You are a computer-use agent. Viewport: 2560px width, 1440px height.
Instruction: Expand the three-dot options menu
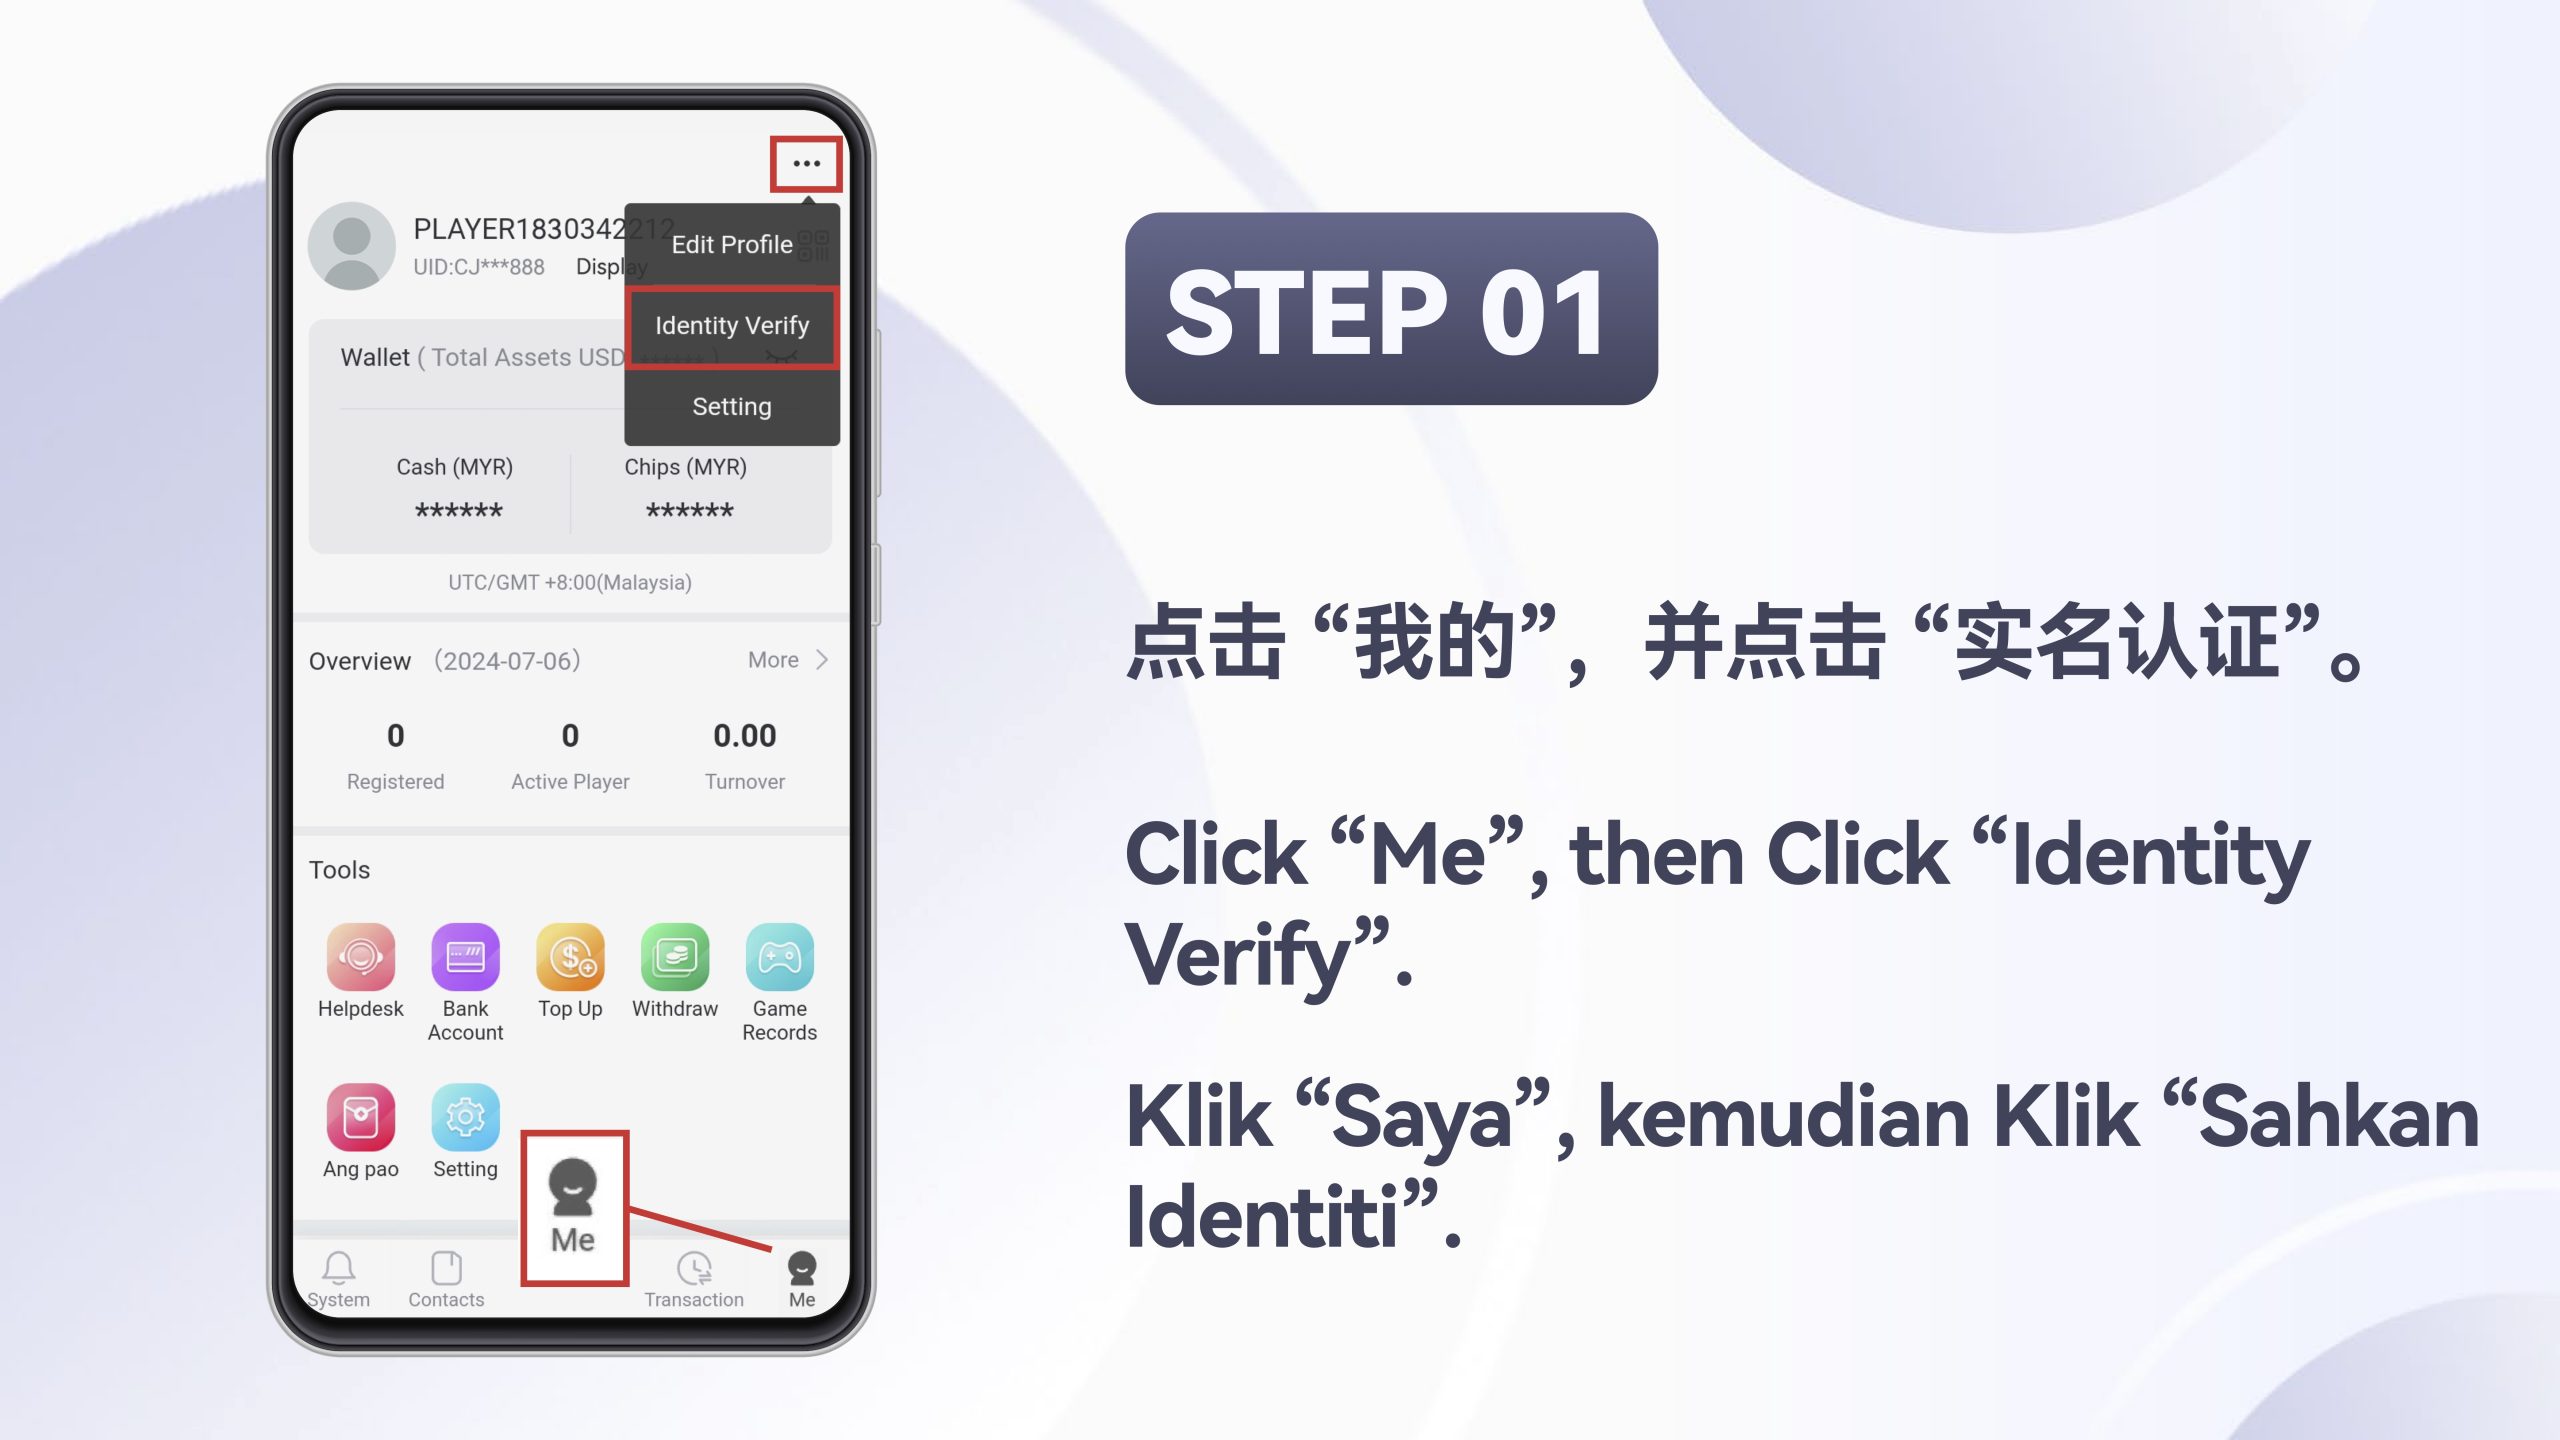coord(805,164)
